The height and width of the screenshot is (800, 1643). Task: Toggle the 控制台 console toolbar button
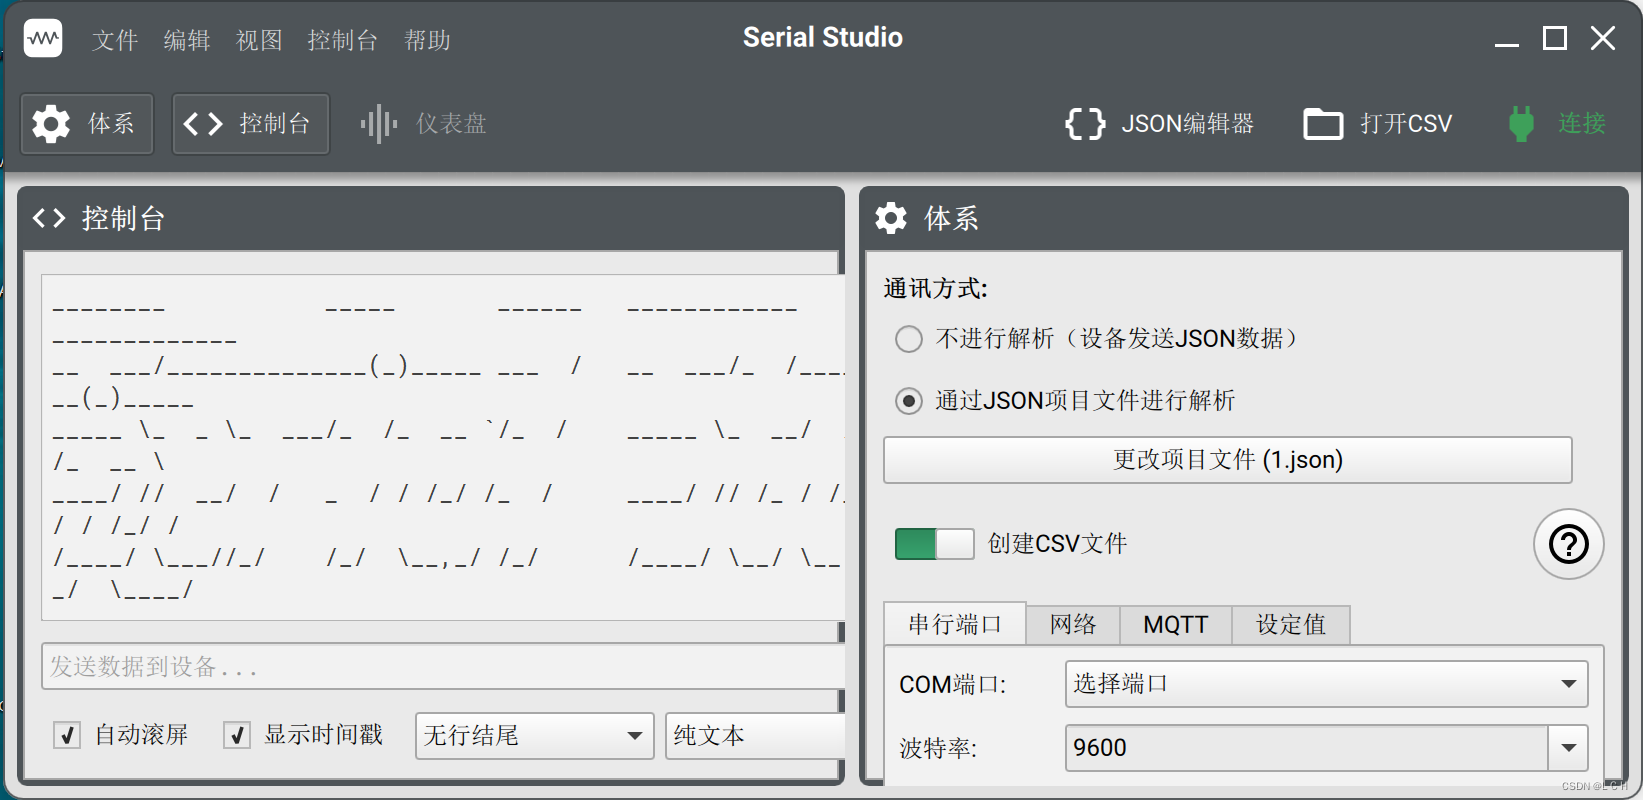pos(250,124)
